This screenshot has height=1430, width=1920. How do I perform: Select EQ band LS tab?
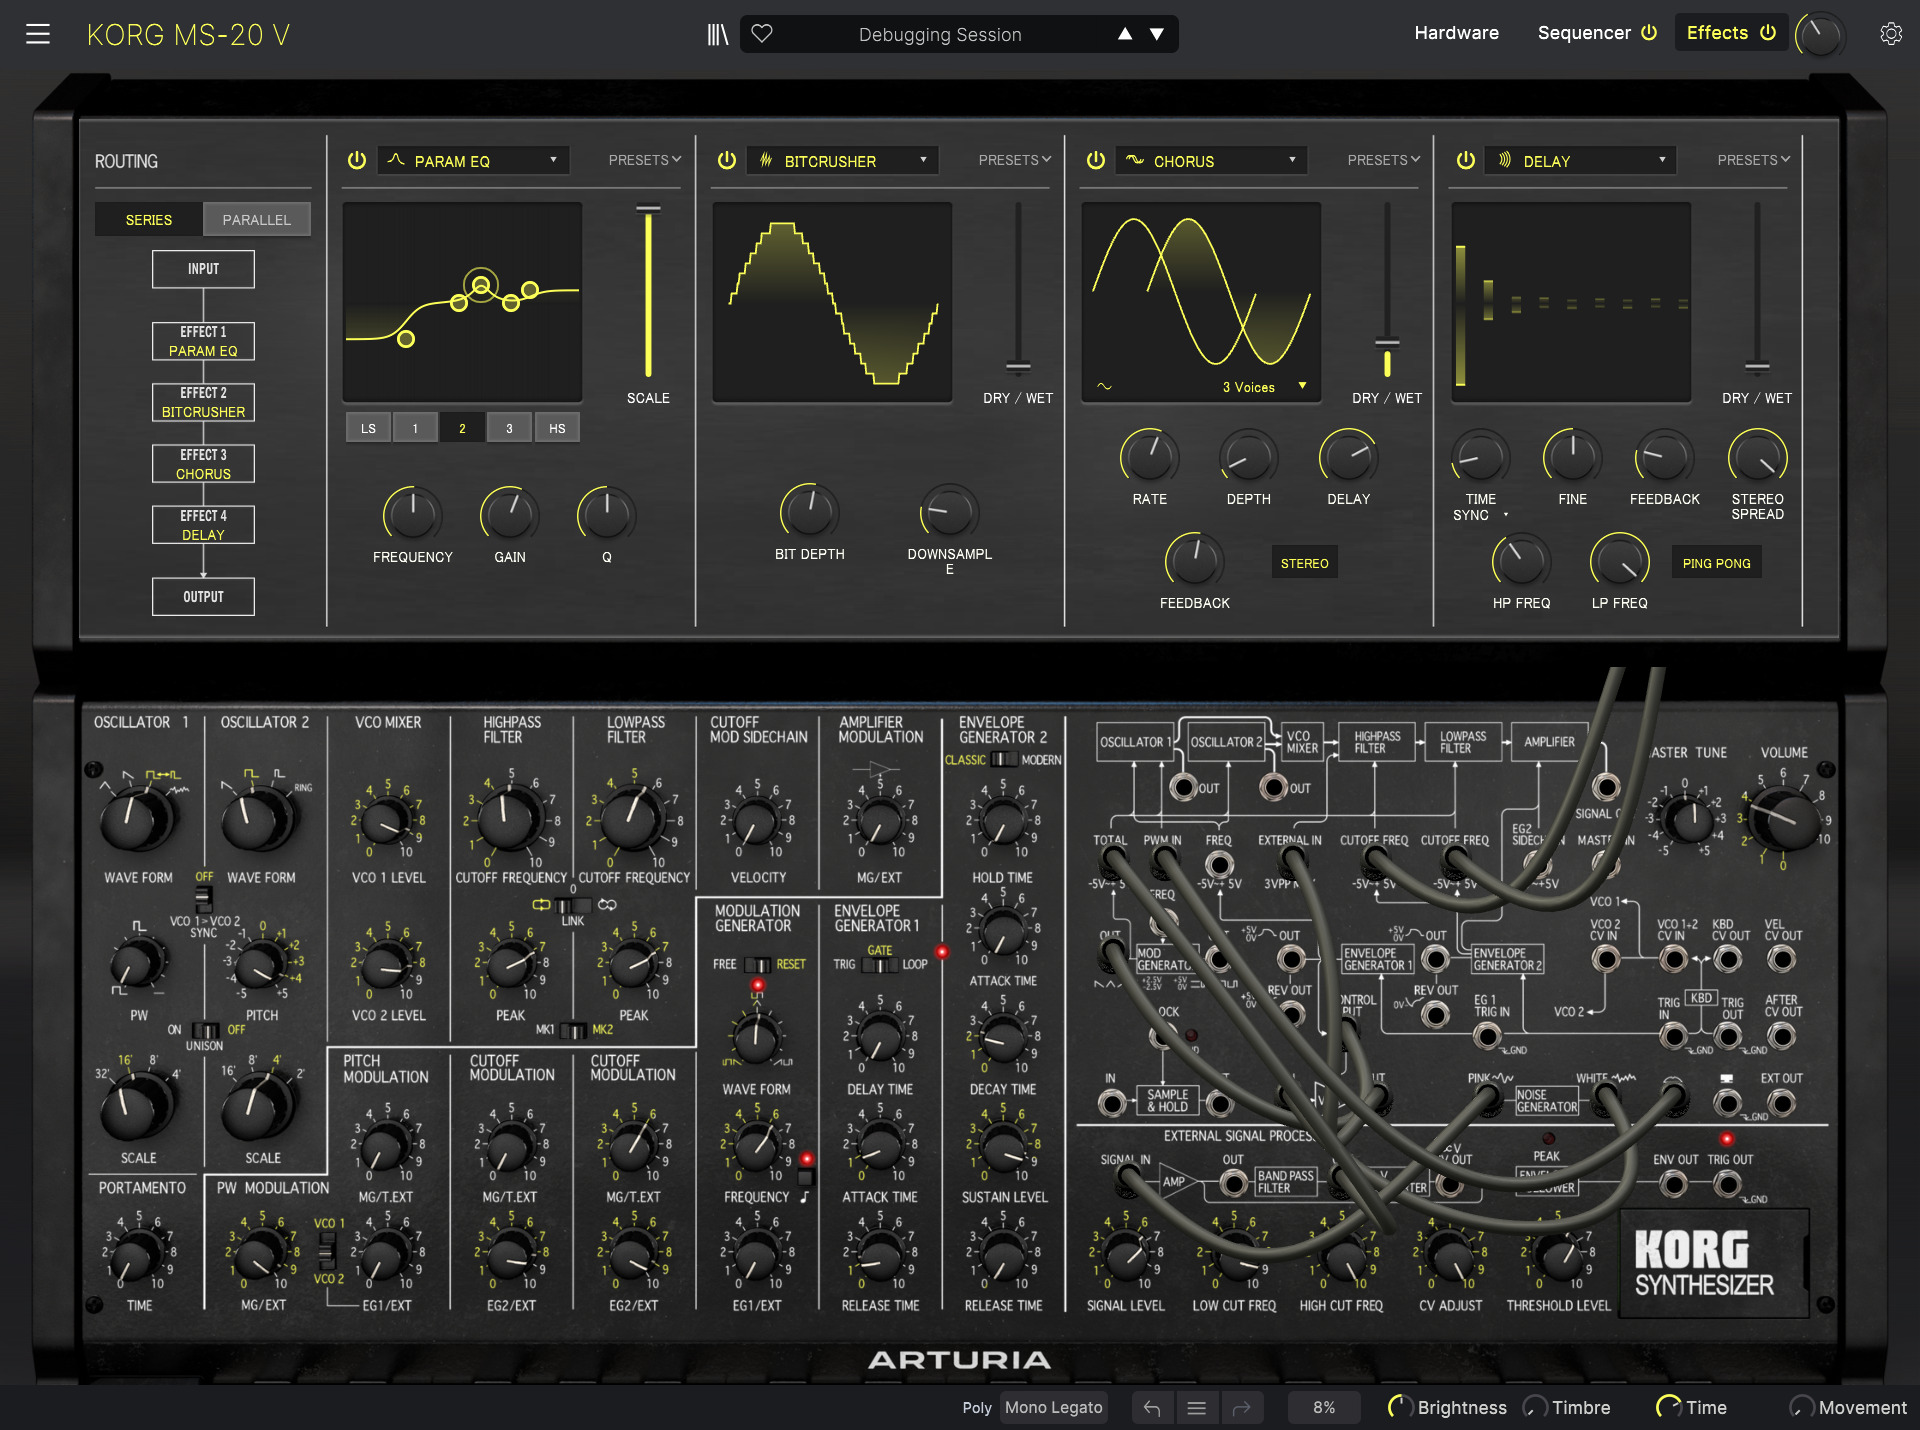(x=368, y=428)
